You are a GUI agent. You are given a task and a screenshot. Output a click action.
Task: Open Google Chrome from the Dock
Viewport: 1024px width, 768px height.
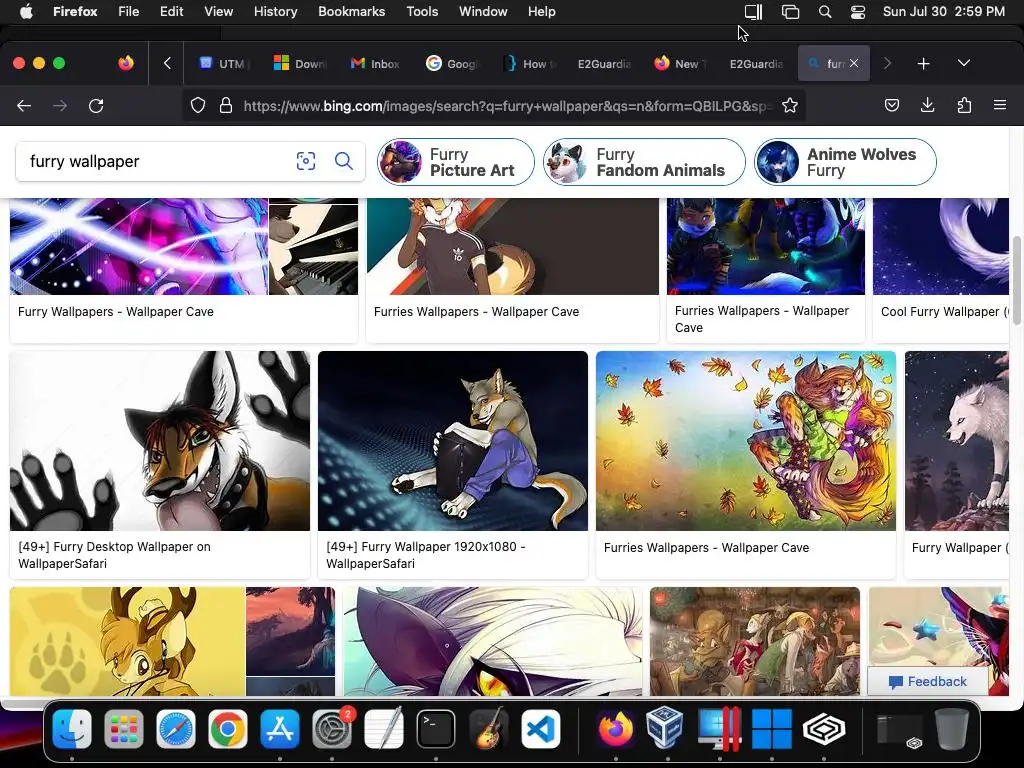coord(227,729)
